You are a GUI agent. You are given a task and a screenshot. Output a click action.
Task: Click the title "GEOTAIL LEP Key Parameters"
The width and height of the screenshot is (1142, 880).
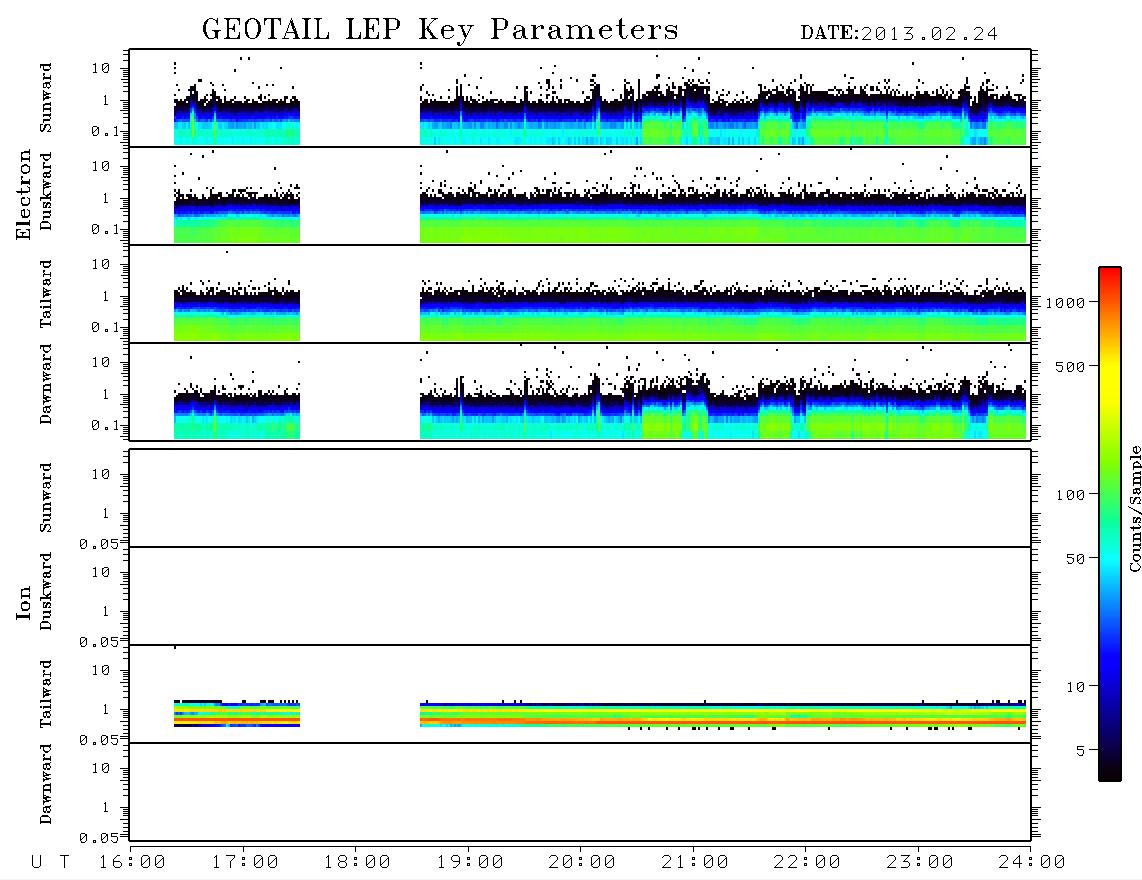[440, 31]
